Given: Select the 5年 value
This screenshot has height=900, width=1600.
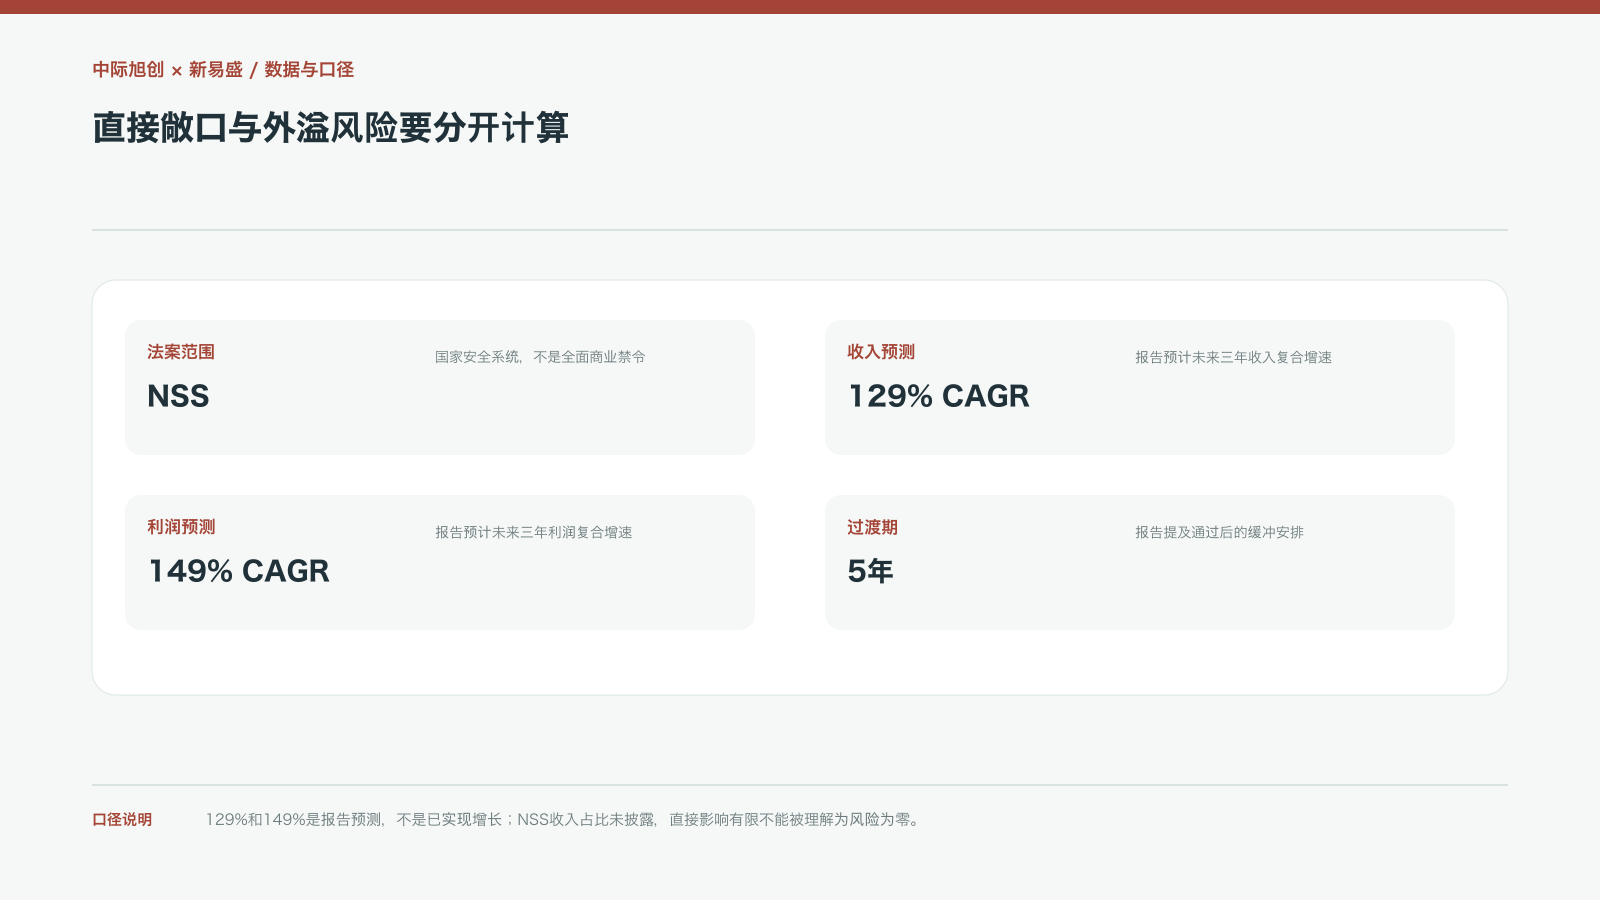Looking at the screenshot, I should tap(870, 571).
